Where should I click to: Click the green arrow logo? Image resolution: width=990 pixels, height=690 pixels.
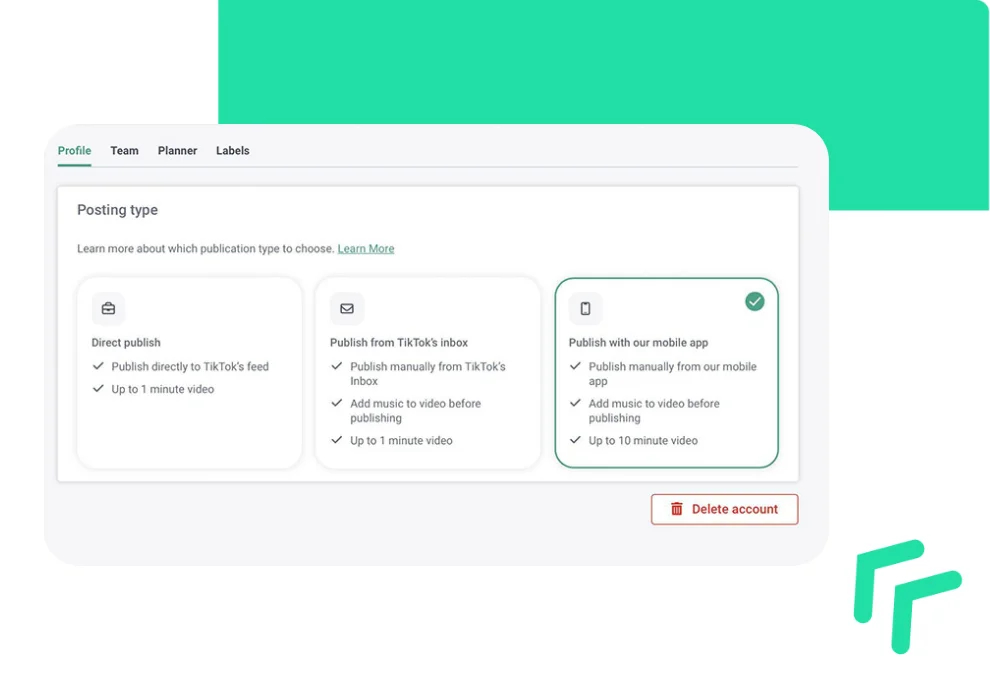[x=906, y=595]
